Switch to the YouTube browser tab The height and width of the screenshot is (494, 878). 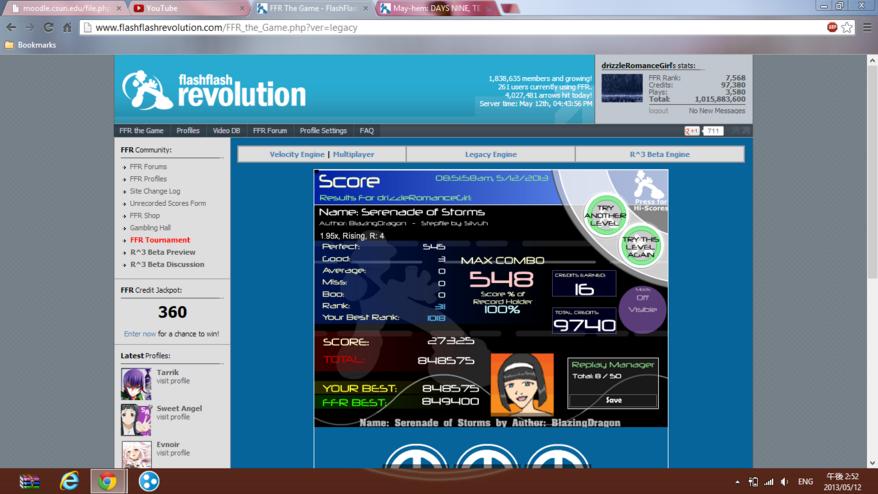pos(189,8)
